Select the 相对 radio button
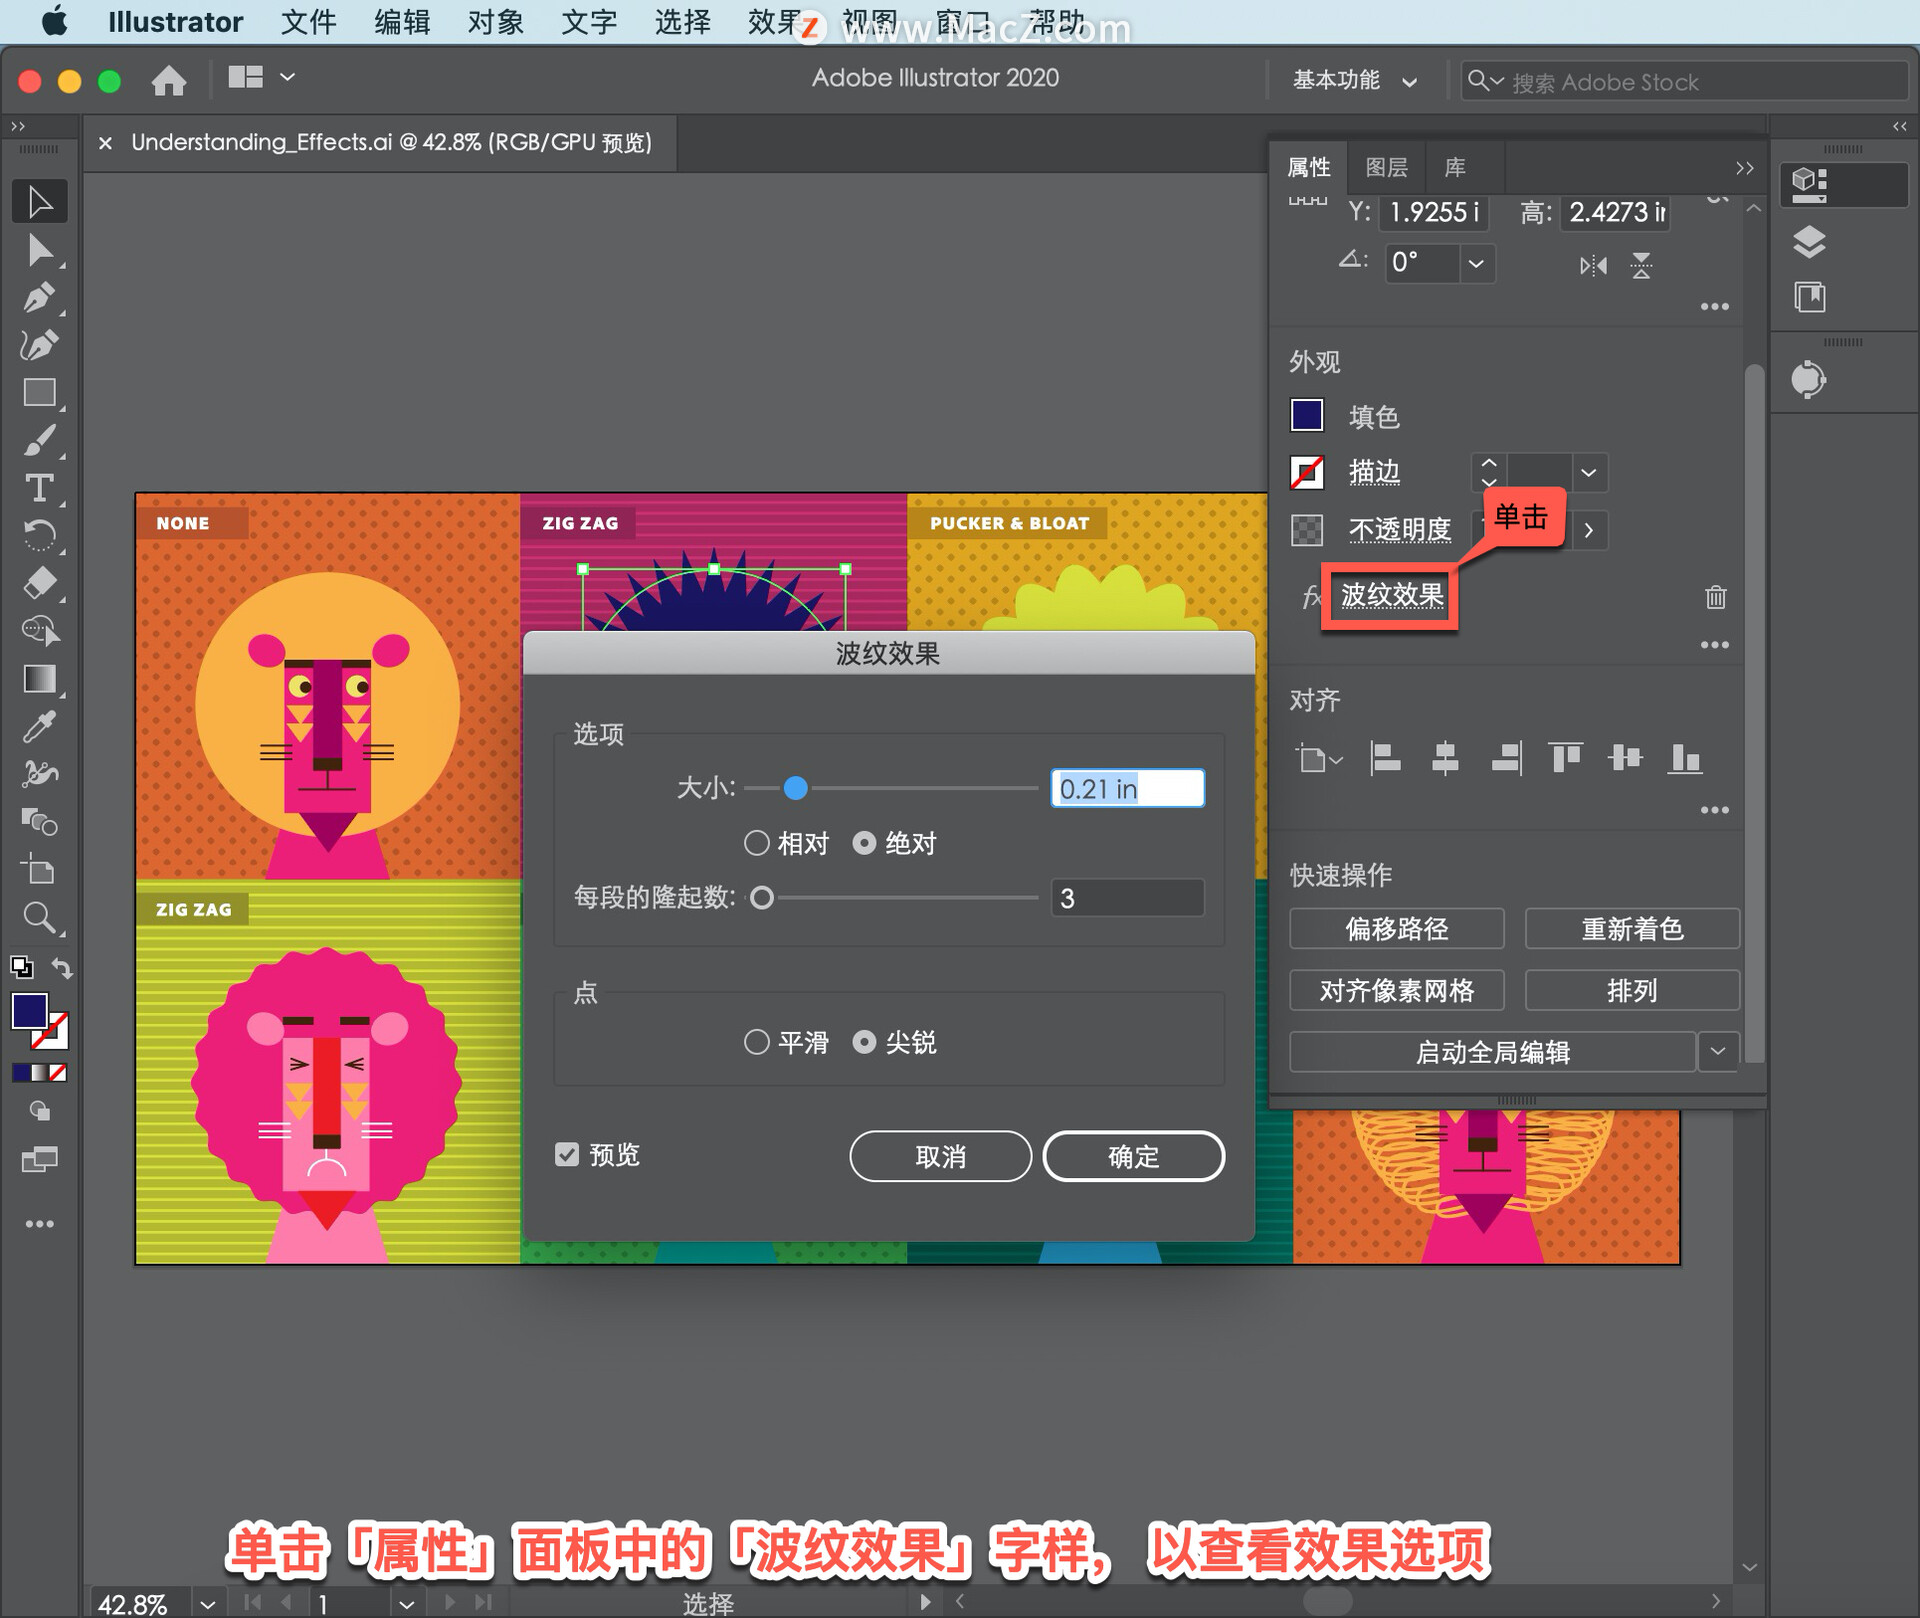Screen dimensions: 1920x1618 click(757, 843)
